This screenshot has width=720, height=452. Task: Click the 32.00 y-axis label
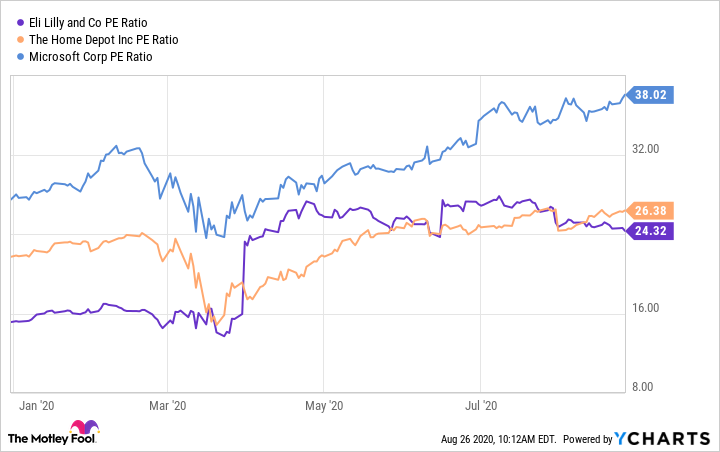click(646, 149)
